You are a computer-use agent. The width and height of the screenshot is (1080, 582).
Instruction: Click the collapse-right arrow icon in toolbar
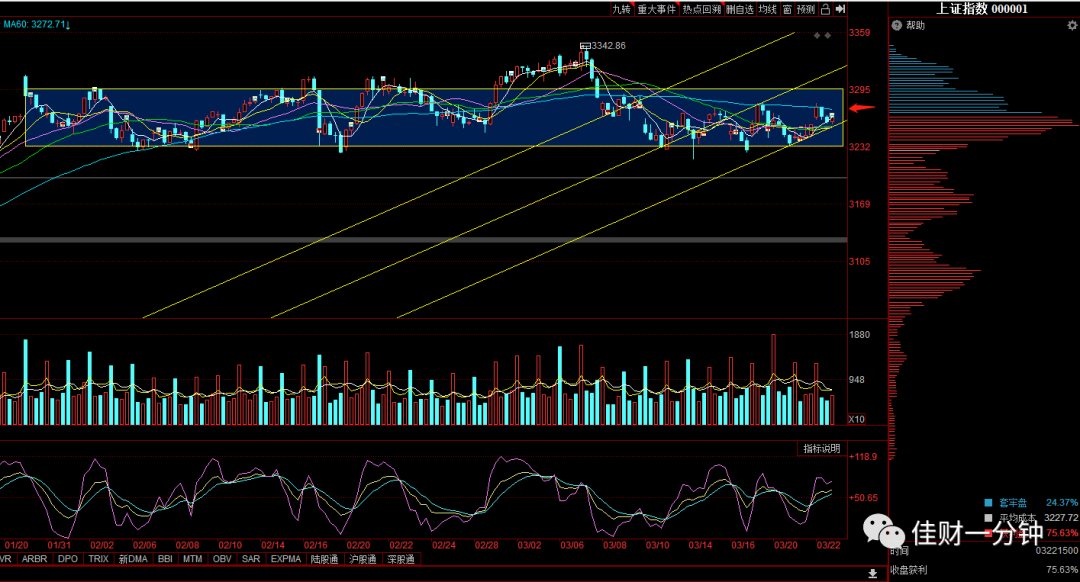coord(840,9)
